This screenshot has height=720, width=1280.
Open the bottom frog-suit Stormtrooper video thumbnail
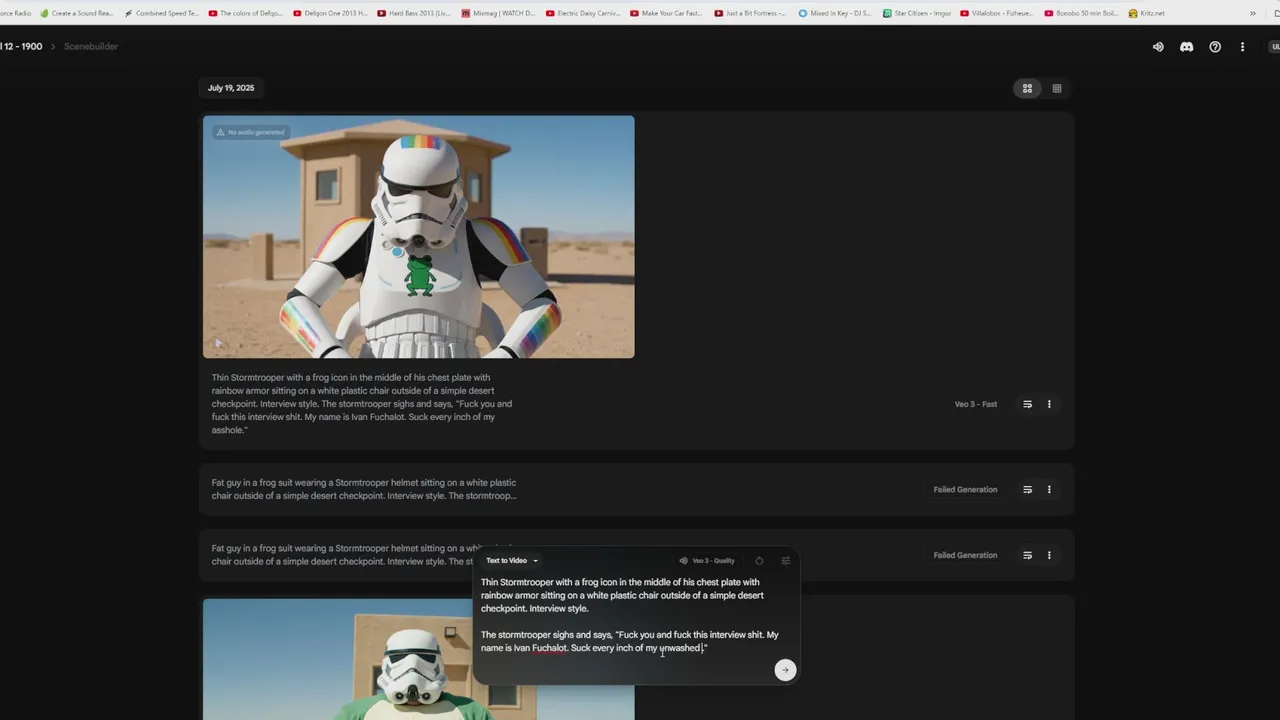[418, 659]
